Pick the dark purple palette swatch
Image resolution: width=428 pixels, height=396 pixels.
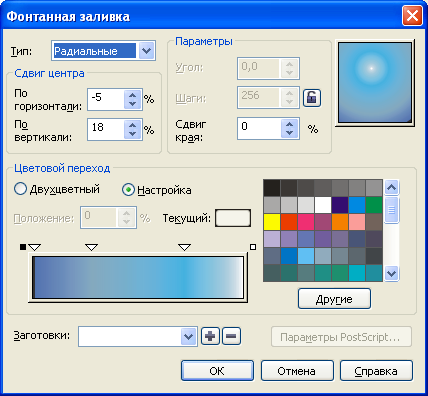point(340,205)
